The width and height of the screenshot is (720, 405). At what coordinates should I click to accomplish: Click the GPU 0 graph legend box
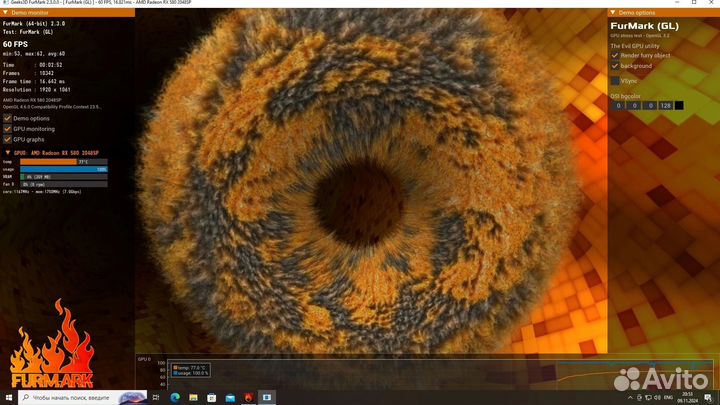[191, 370]
